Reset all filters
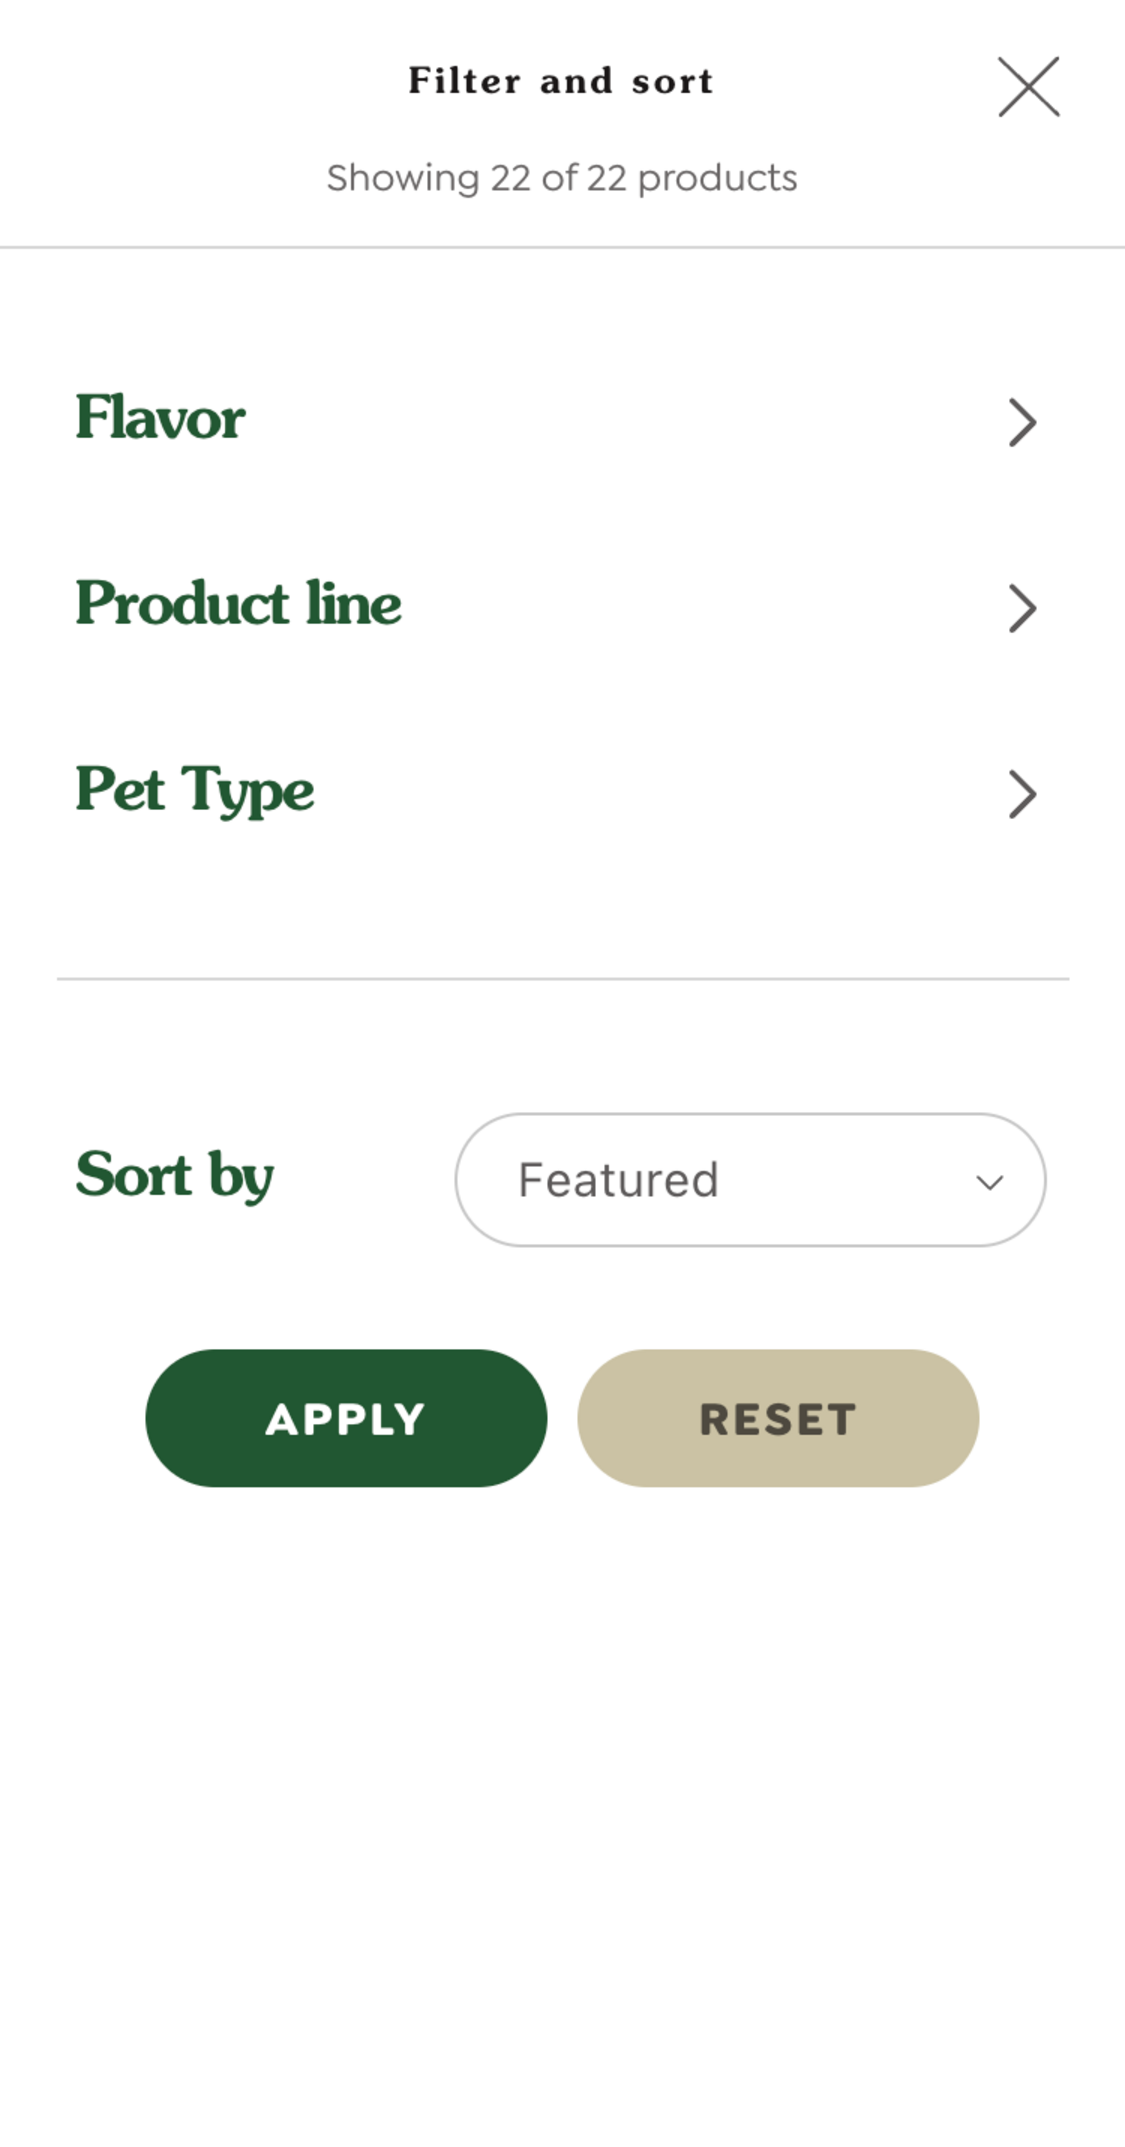 click(x=778, y=1418)
